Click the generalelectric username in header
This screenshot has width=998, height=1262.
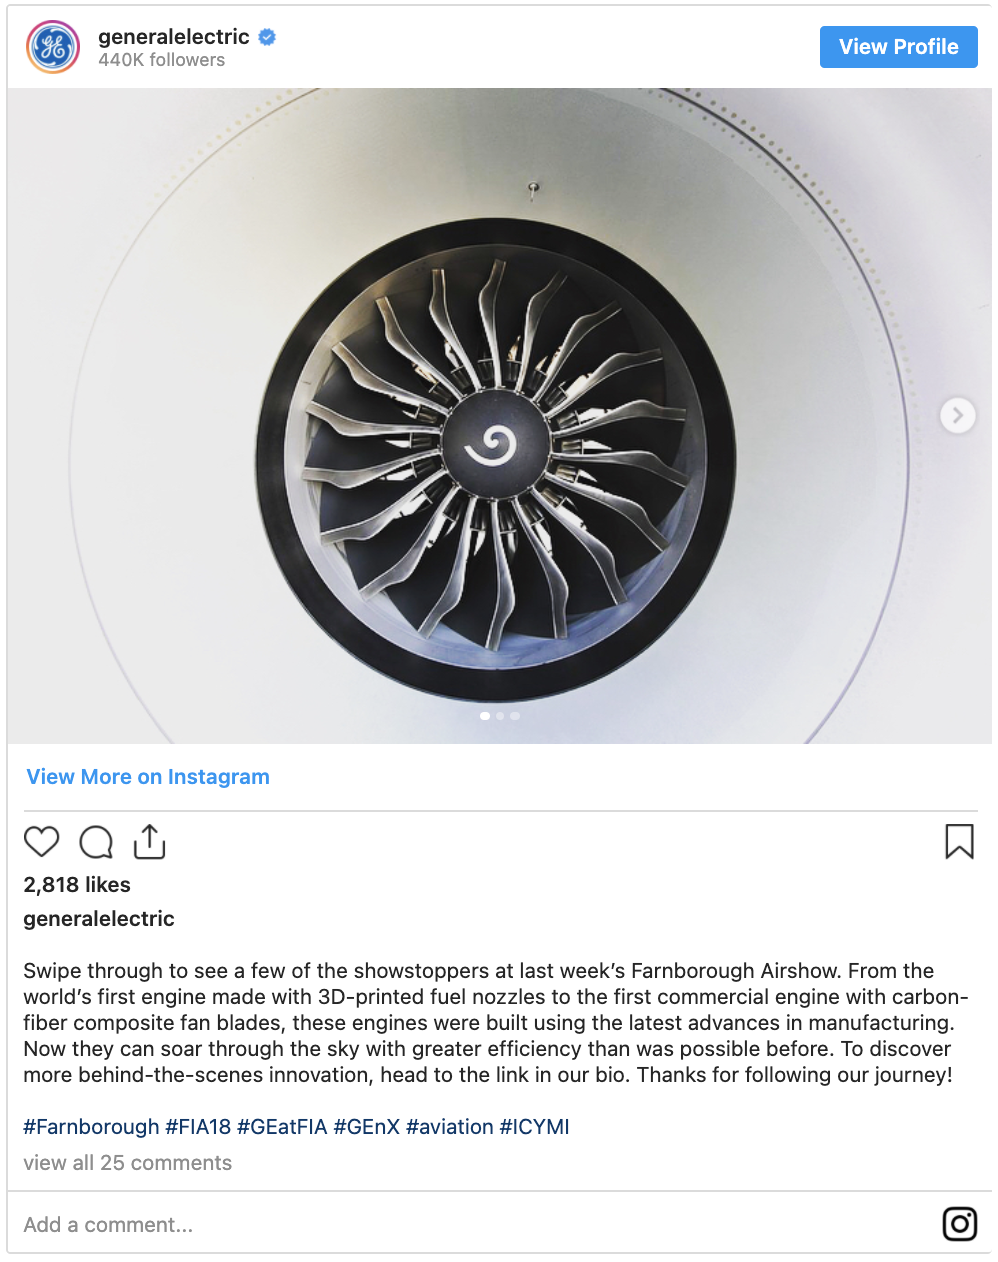coord(174,37)
